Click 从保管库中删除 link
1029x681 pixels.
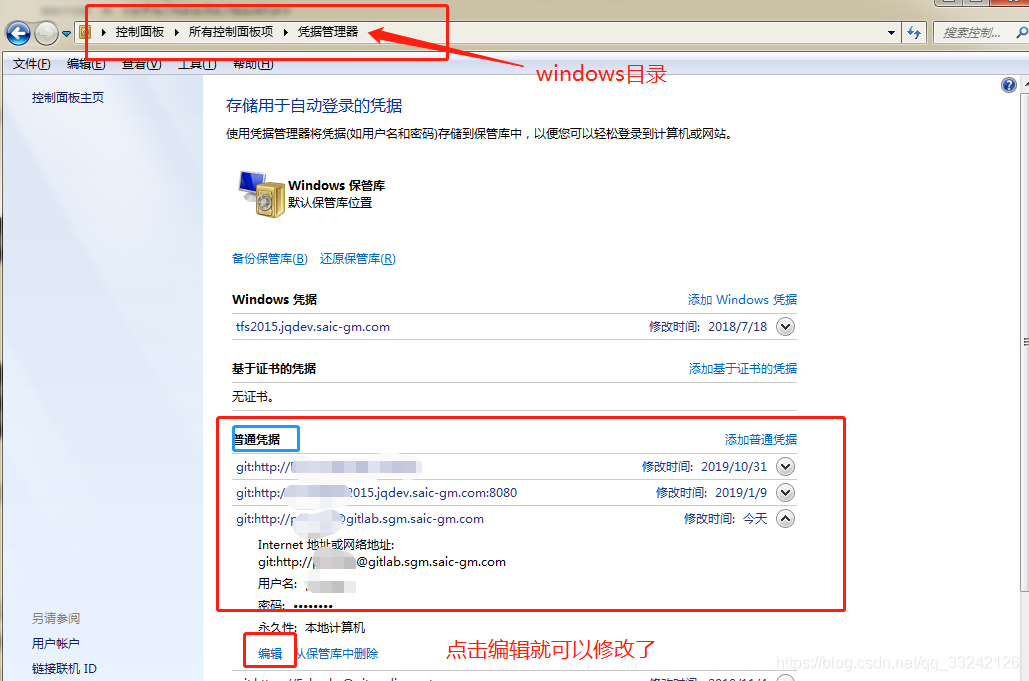coord(337,653)
